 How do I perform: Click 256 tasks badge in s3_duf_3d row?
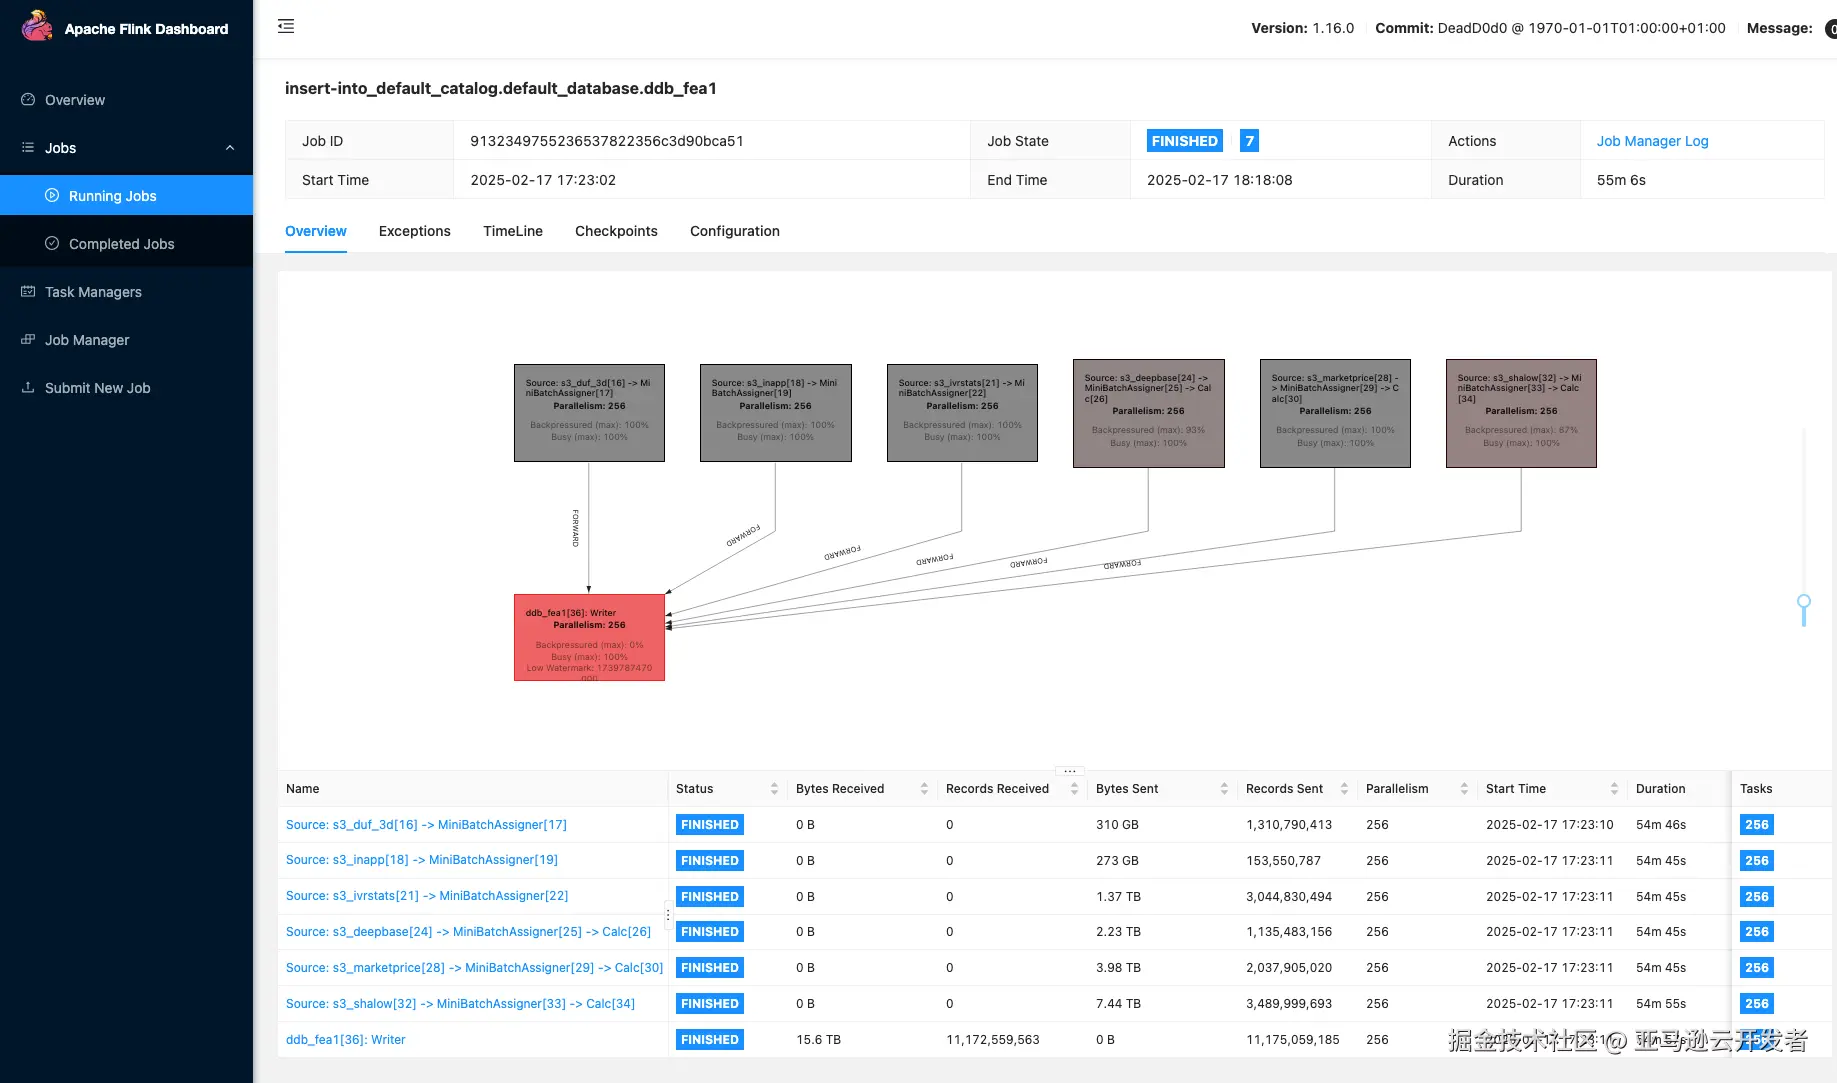tap(1757, 825)
